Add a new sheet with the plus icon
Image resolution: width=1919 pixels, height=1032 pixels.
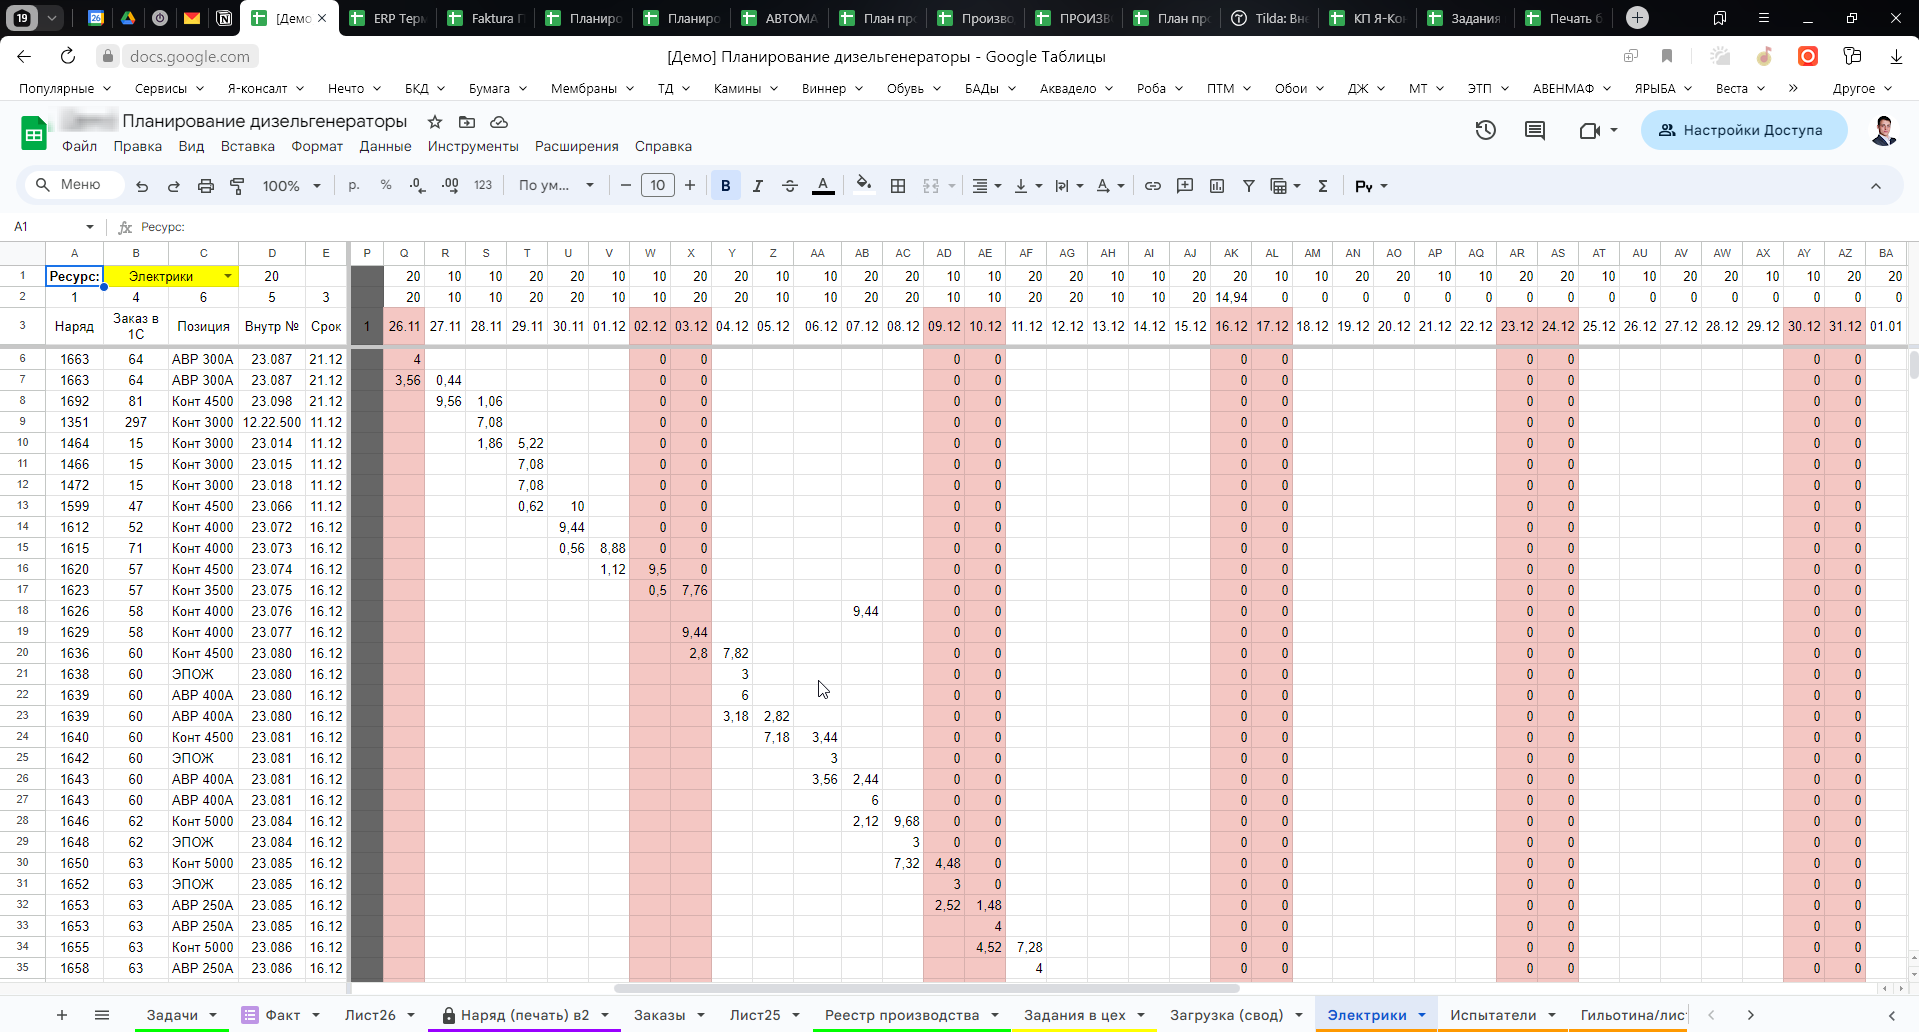tap(62, 1015)
